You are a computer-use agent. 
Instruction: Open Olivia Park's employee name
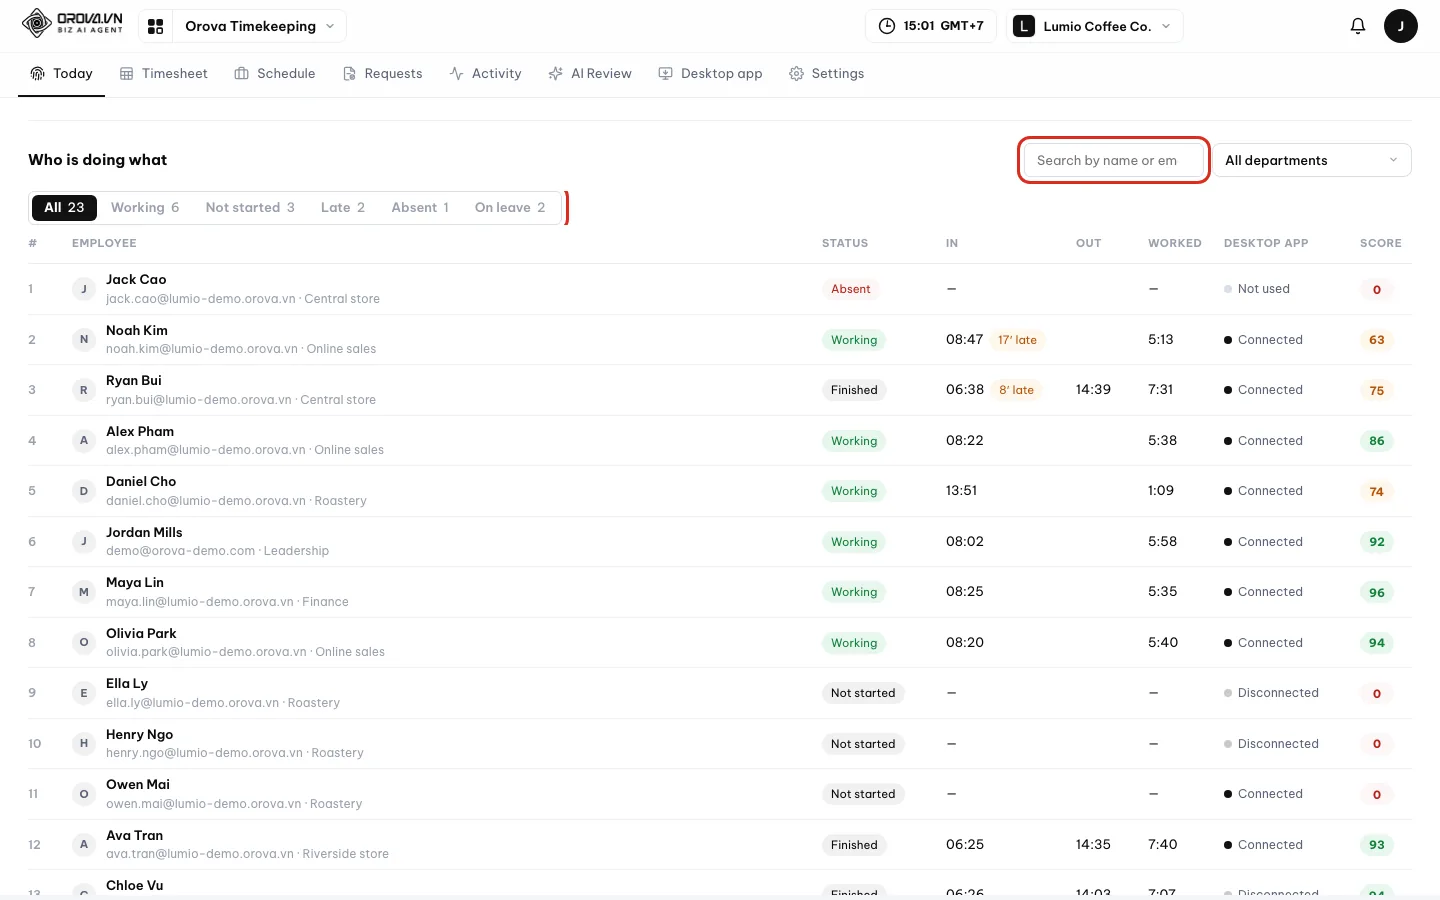coord(141,633)
